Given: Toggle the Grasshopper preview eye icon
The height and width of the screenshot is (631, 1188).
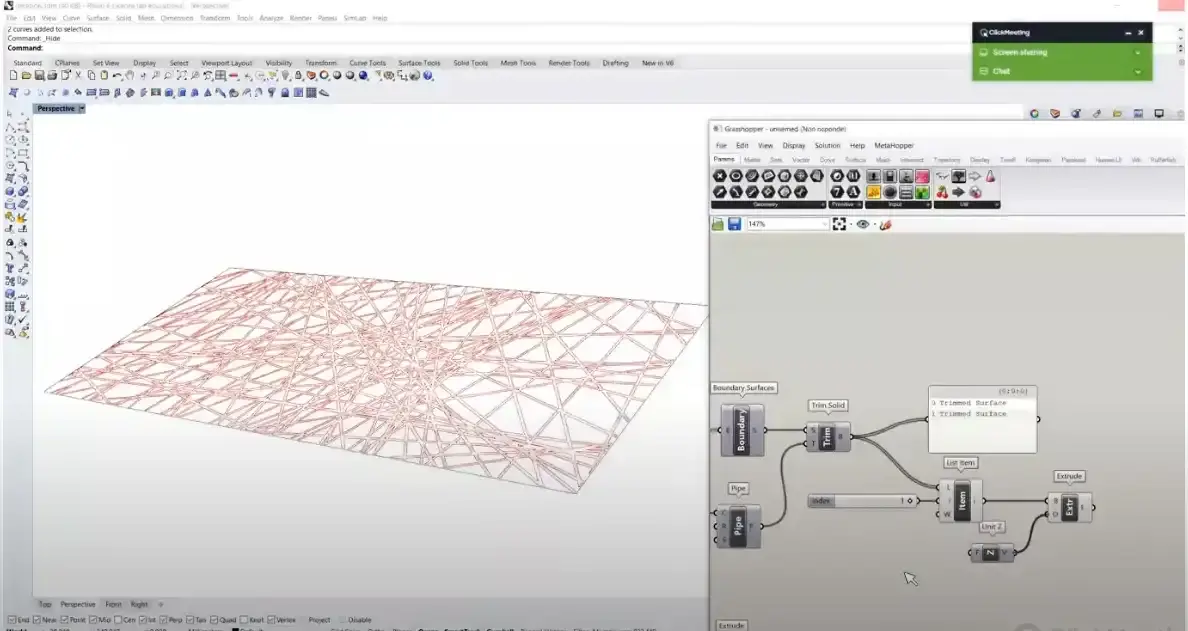Looking at the screenshot, I should (x=863, y=224).
